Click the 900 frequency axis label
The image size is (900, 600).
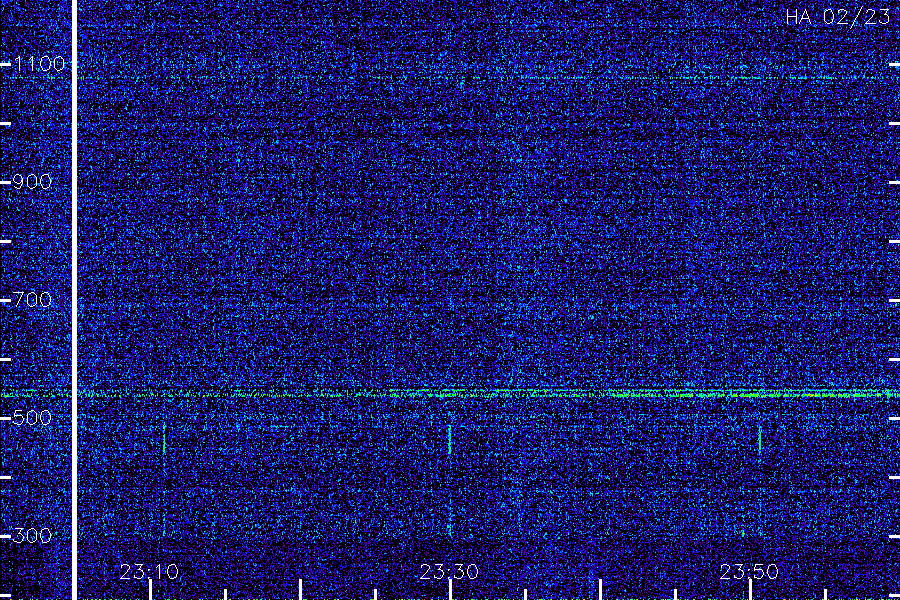tap(32, 182)
